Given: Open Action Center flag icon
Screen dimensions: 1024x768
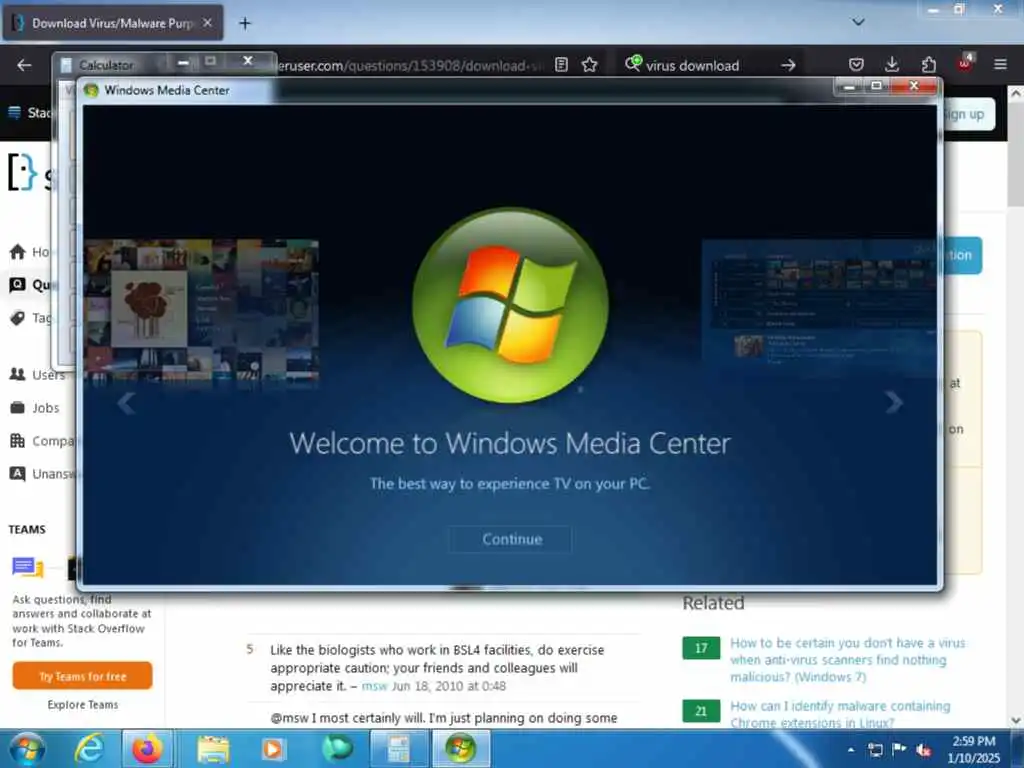Looking at the screenshot, I should pos(899,749).
